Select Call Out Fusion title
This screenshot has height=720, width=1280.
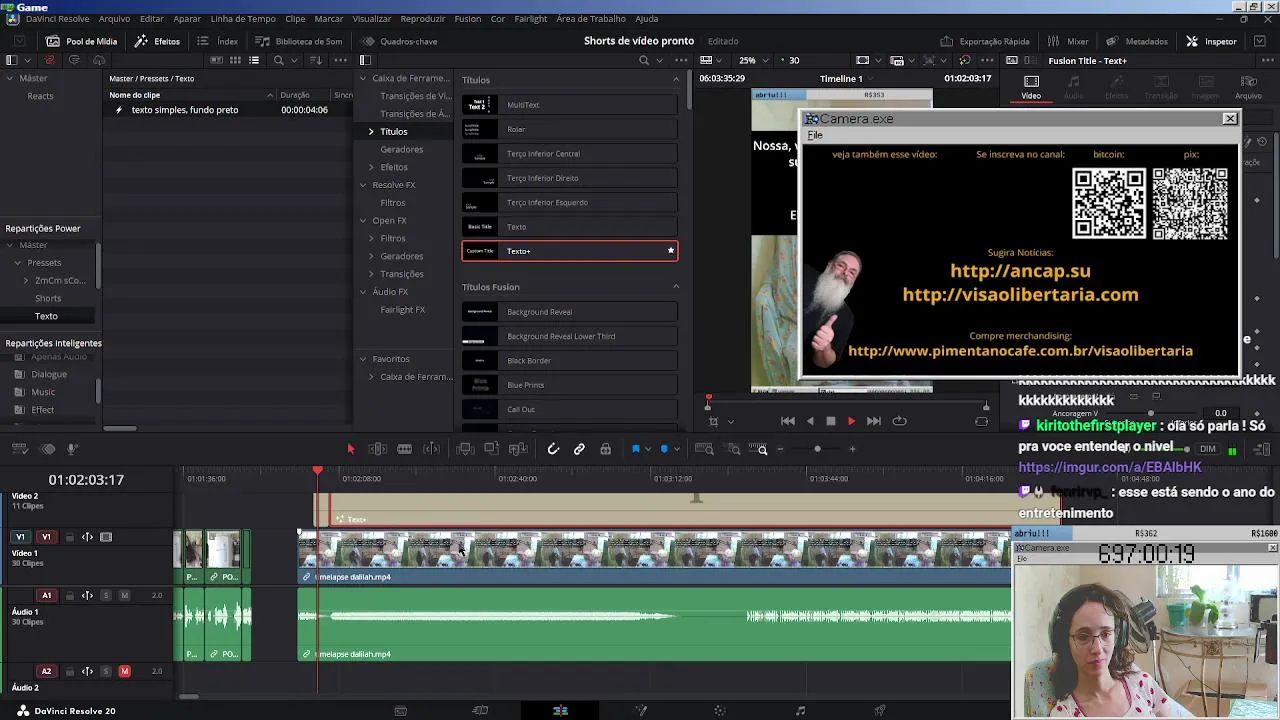click(569, 409)
